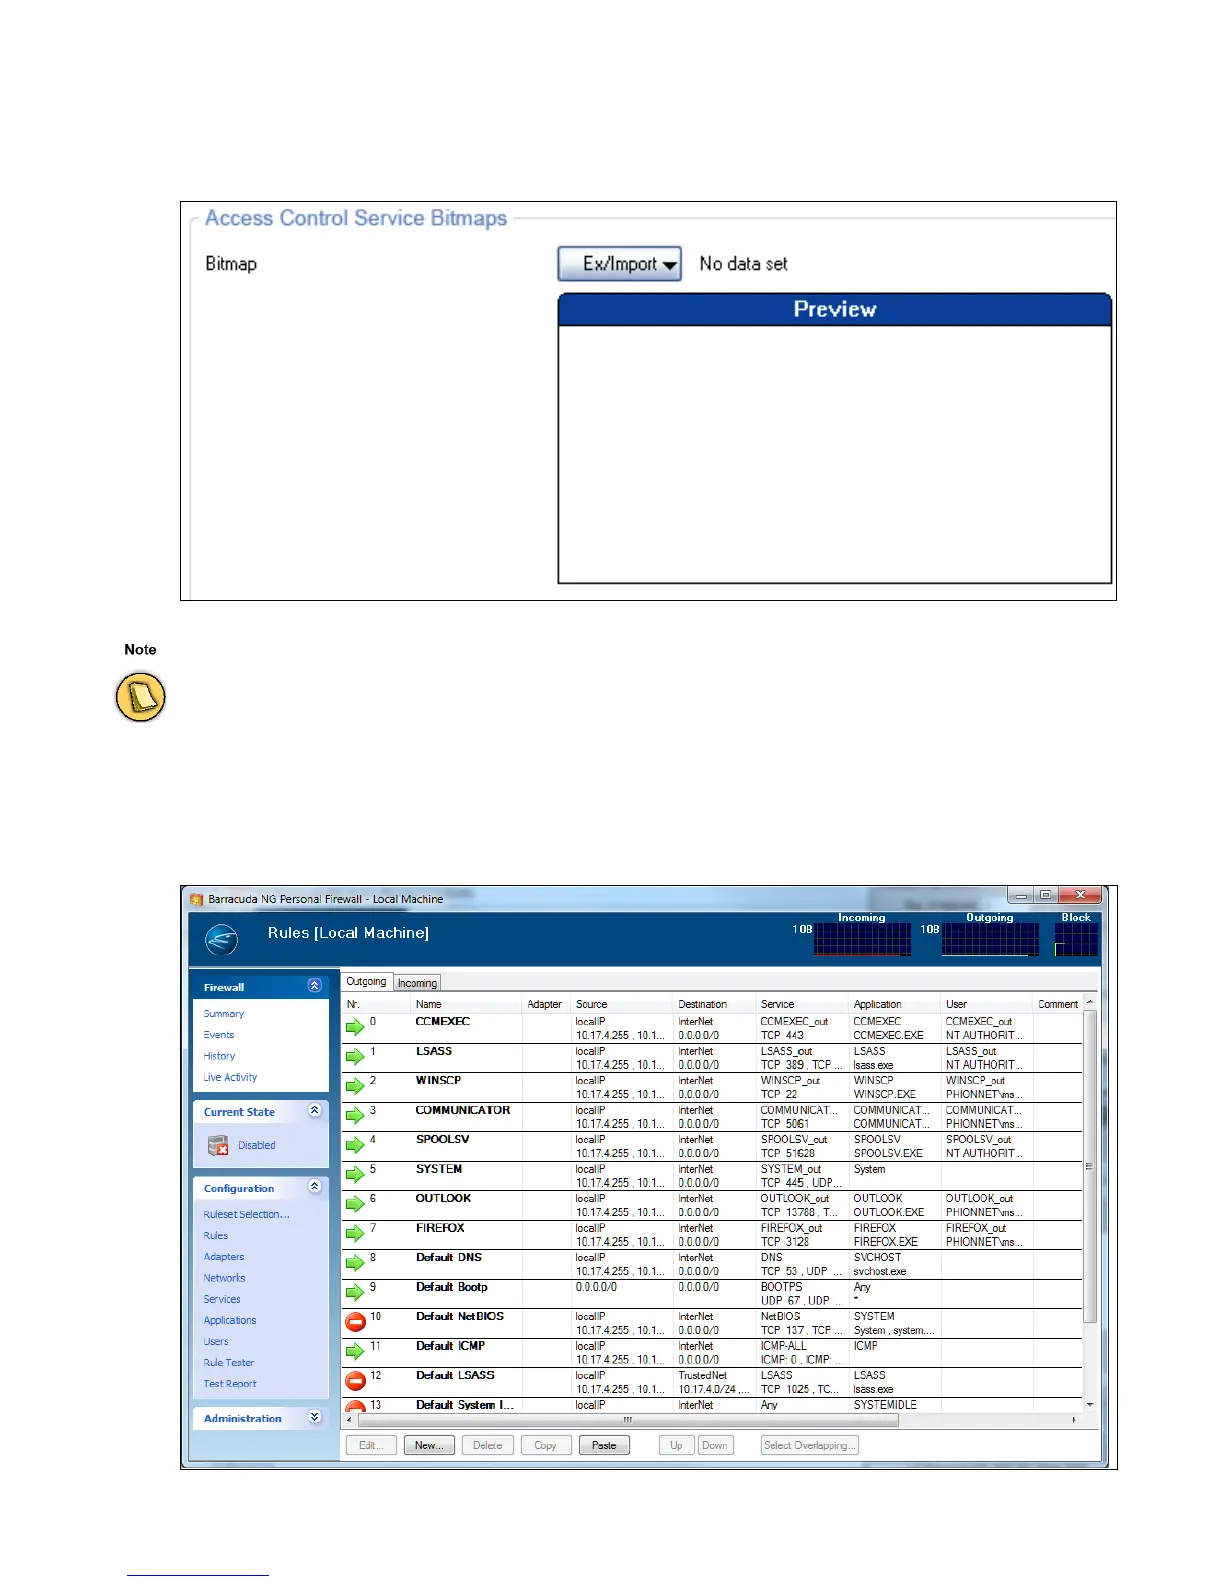Viewport: 1224px width, 1584px height.
Task: Open Live Activity in the sidebar
Action: coord(230,1077)
